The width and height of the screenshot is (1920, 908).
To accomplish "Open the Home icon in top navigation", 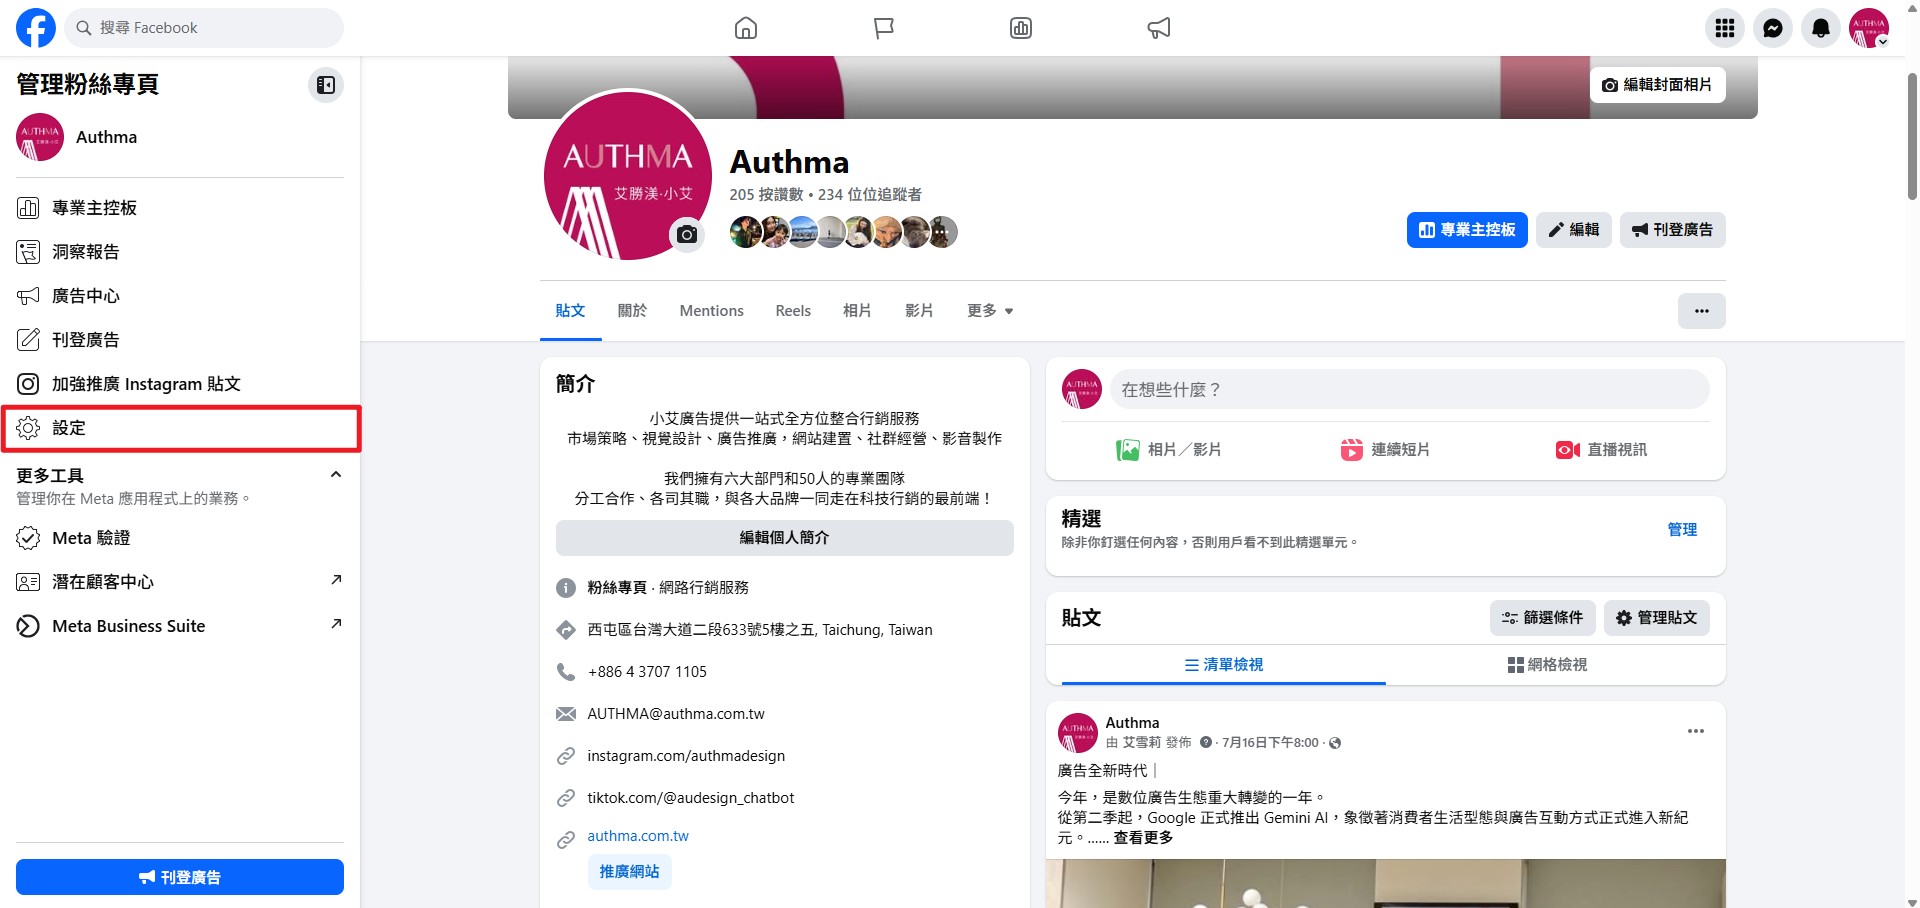I will (746, 28).
